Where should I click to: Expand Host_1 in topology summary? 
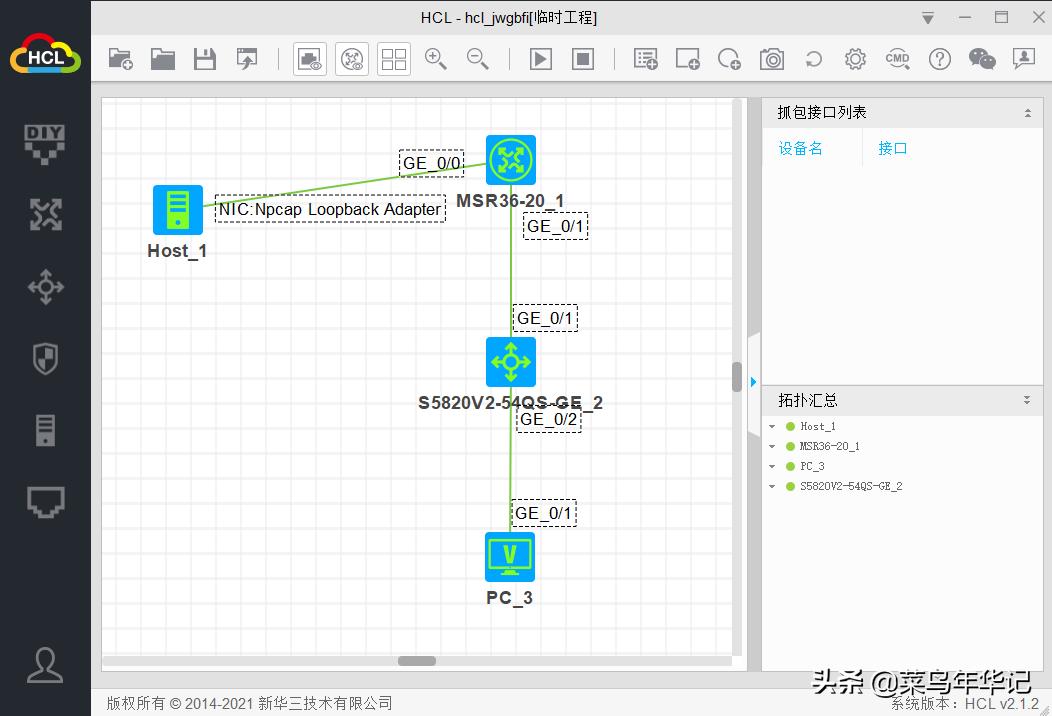(772, 427)
